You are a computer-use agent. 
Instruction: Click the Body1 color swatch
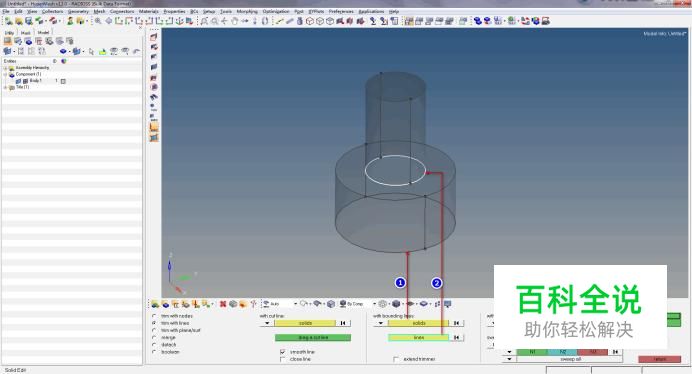point(63,81)
